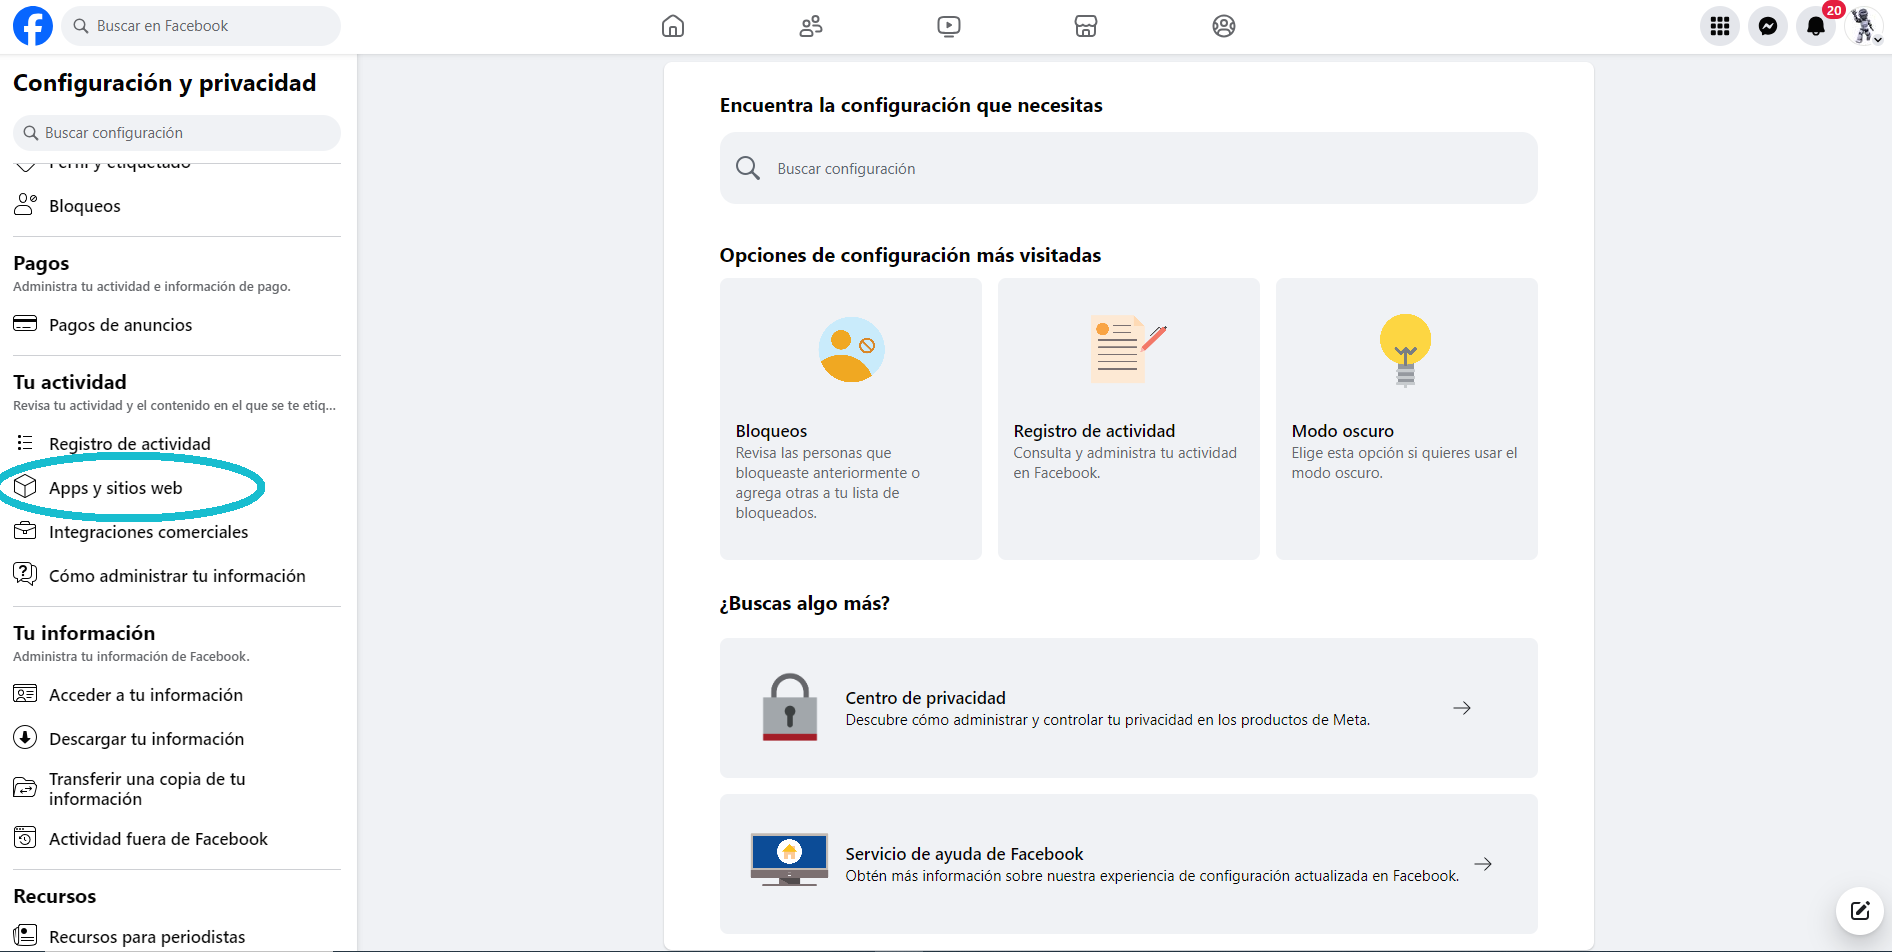The height and width of the screenshot is (952, 1892).
Task: Select Apps y sitios web
Action: (x=116, y=488)
